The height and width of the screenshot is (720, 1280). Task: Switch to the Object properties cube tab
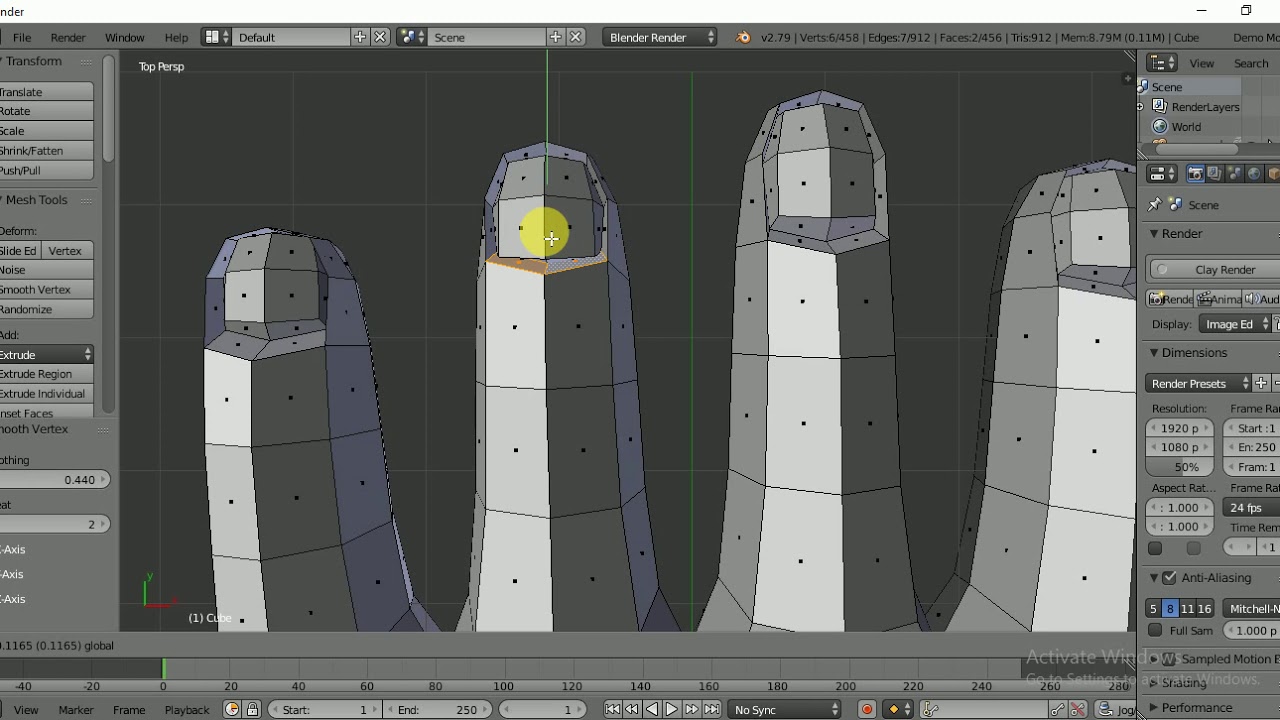pyautogui.click(x=1273, y=174)
